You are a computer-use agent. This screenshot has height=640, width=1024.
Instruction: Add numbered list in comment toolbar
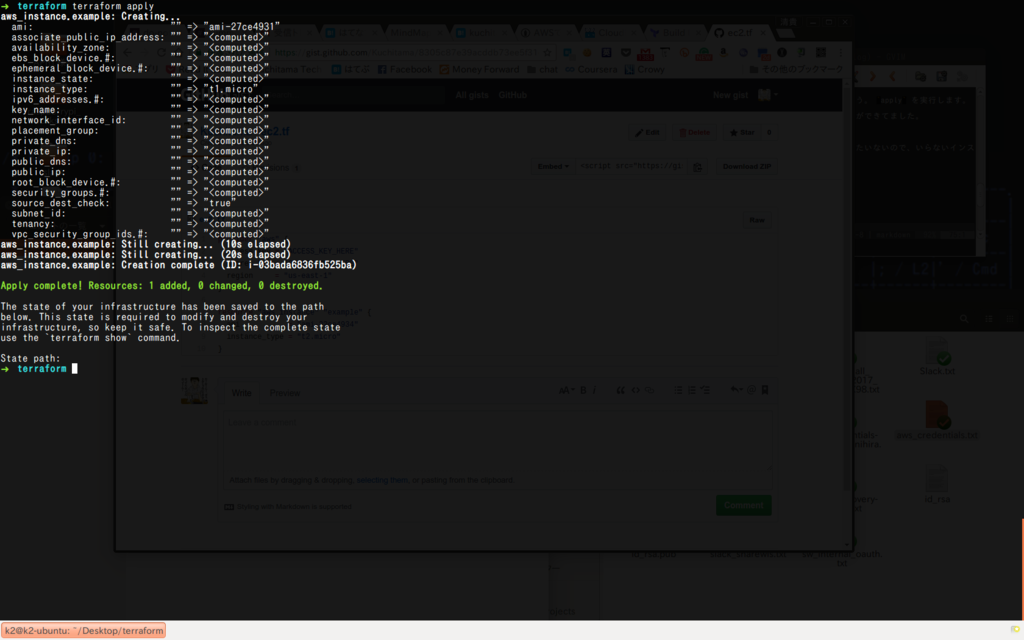coord(692,391)
